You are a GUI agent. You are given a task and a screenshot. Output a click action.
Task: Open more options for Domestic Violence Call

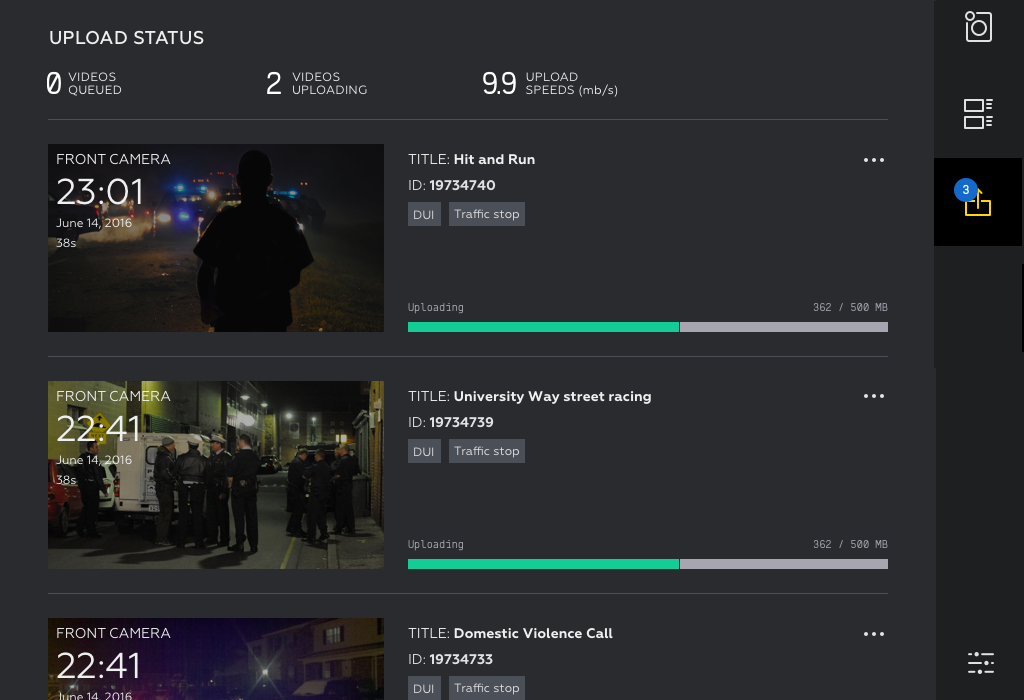874,634
